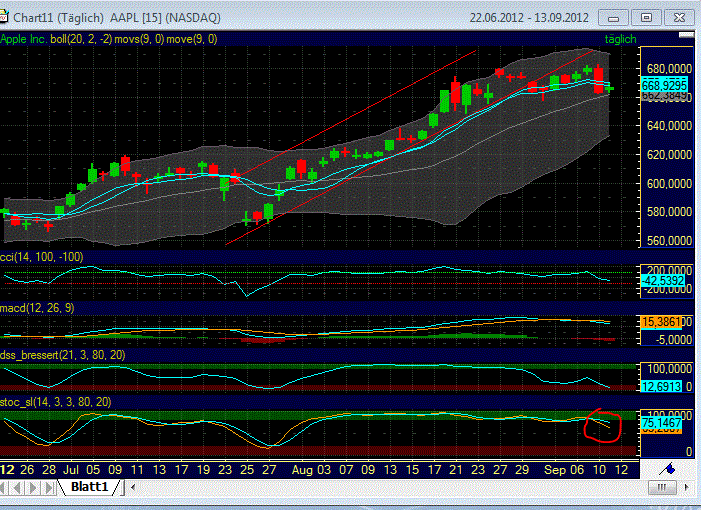
Task: Click the horizontal scrollbar left arrow
Action: pos(133,487)
